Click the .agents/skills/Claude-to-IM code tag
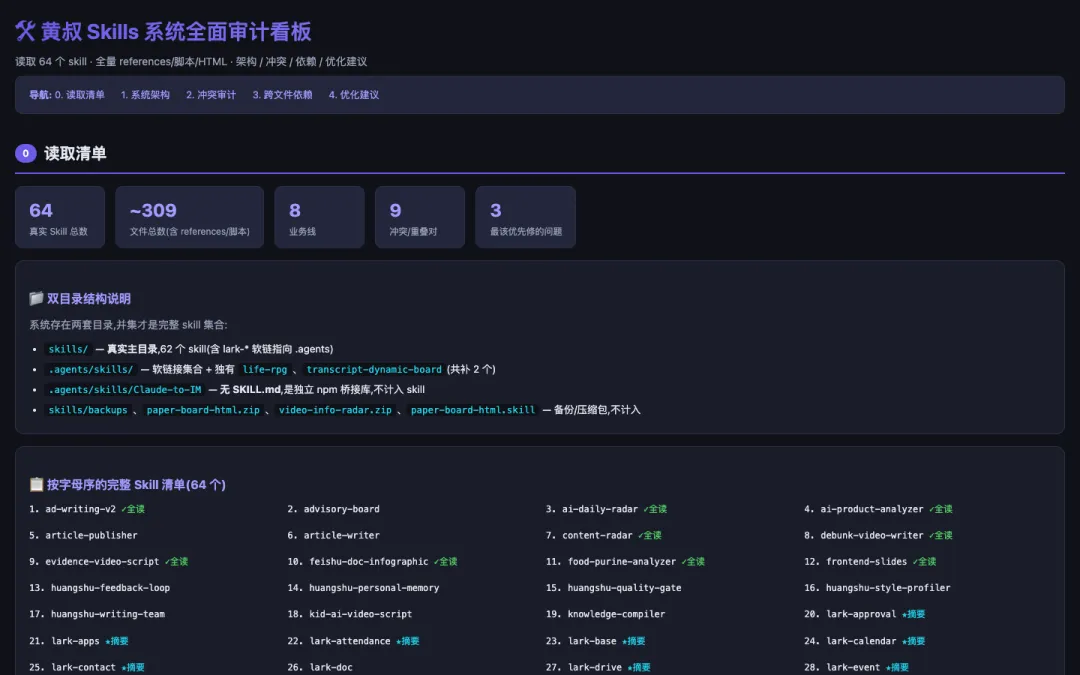Image resolution: width=1080 pixels, height=675 pixels. (x=125, y=390)
